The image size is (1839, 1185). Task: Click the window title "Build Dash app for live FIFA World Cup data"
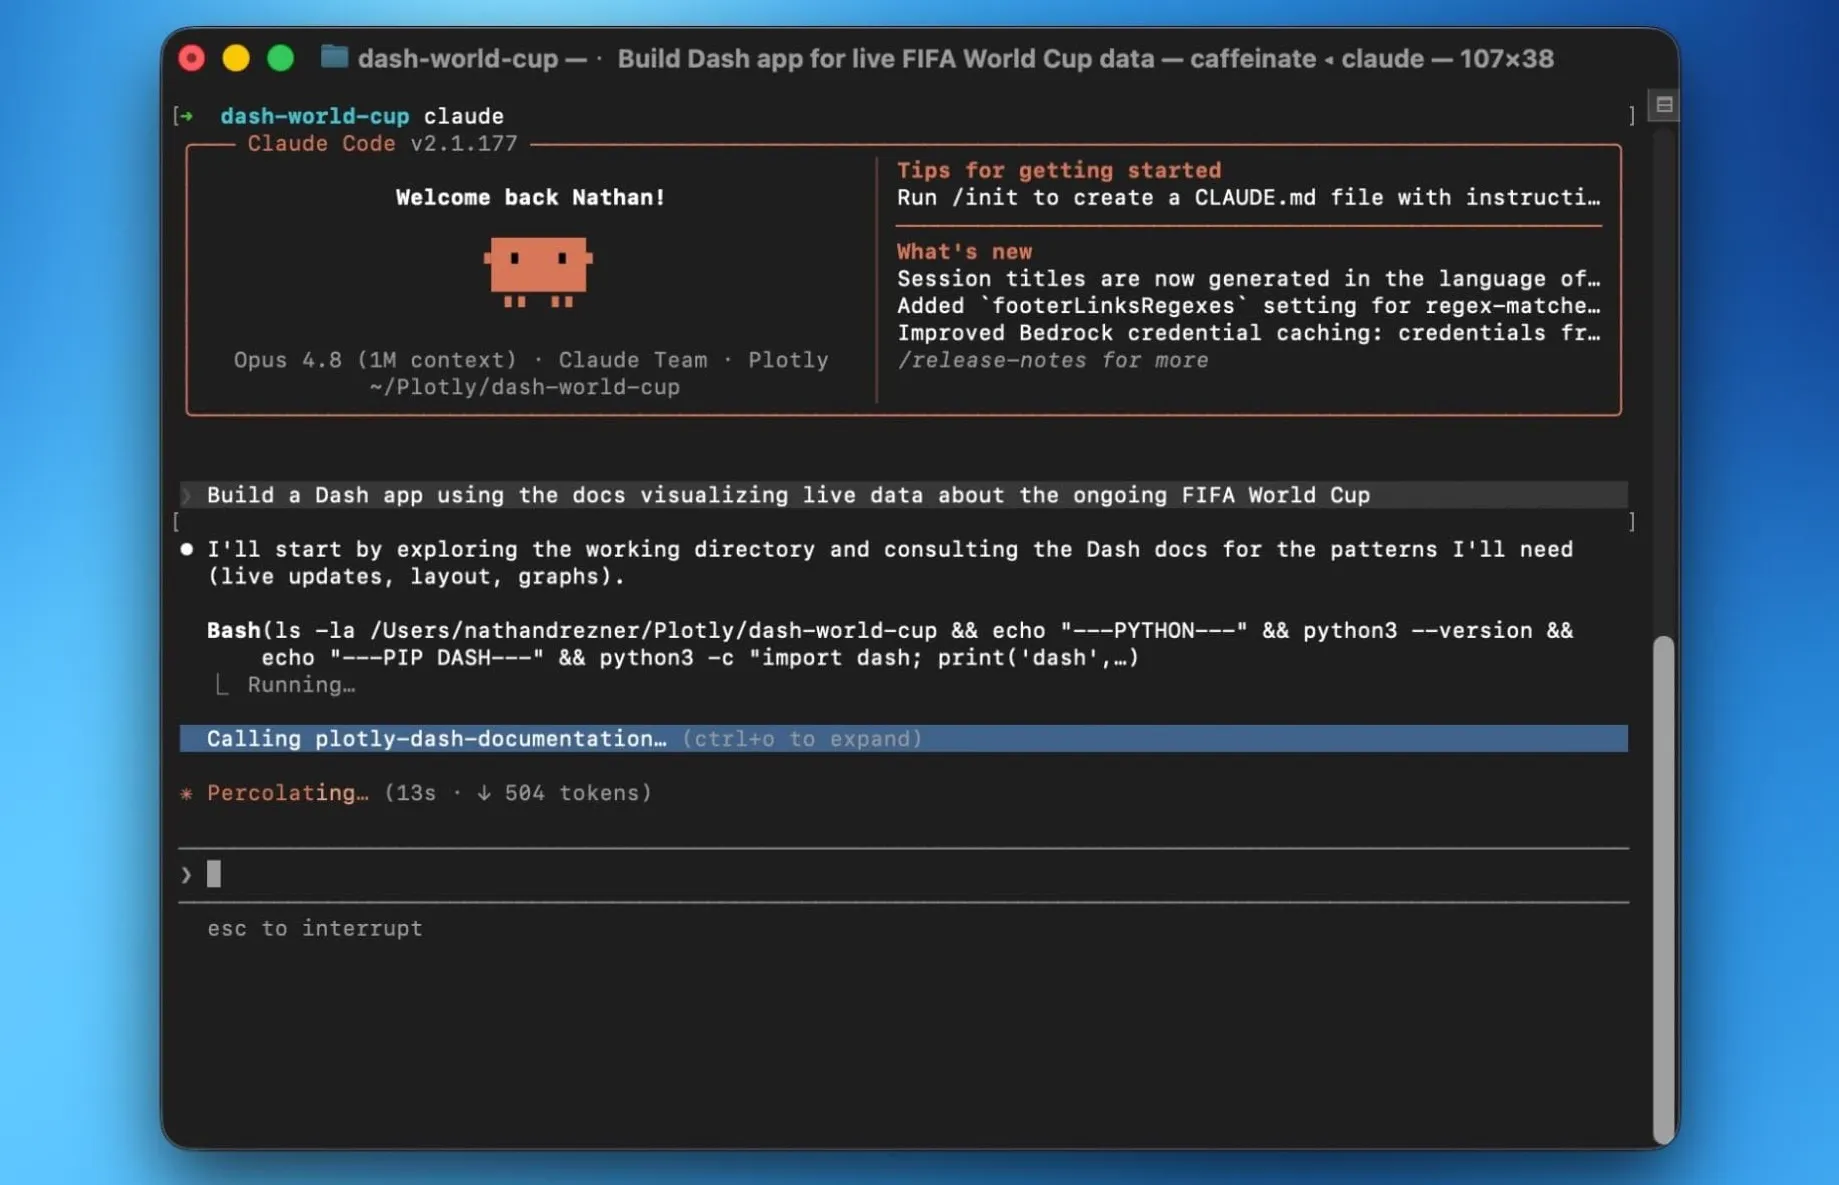click(885, 58)
